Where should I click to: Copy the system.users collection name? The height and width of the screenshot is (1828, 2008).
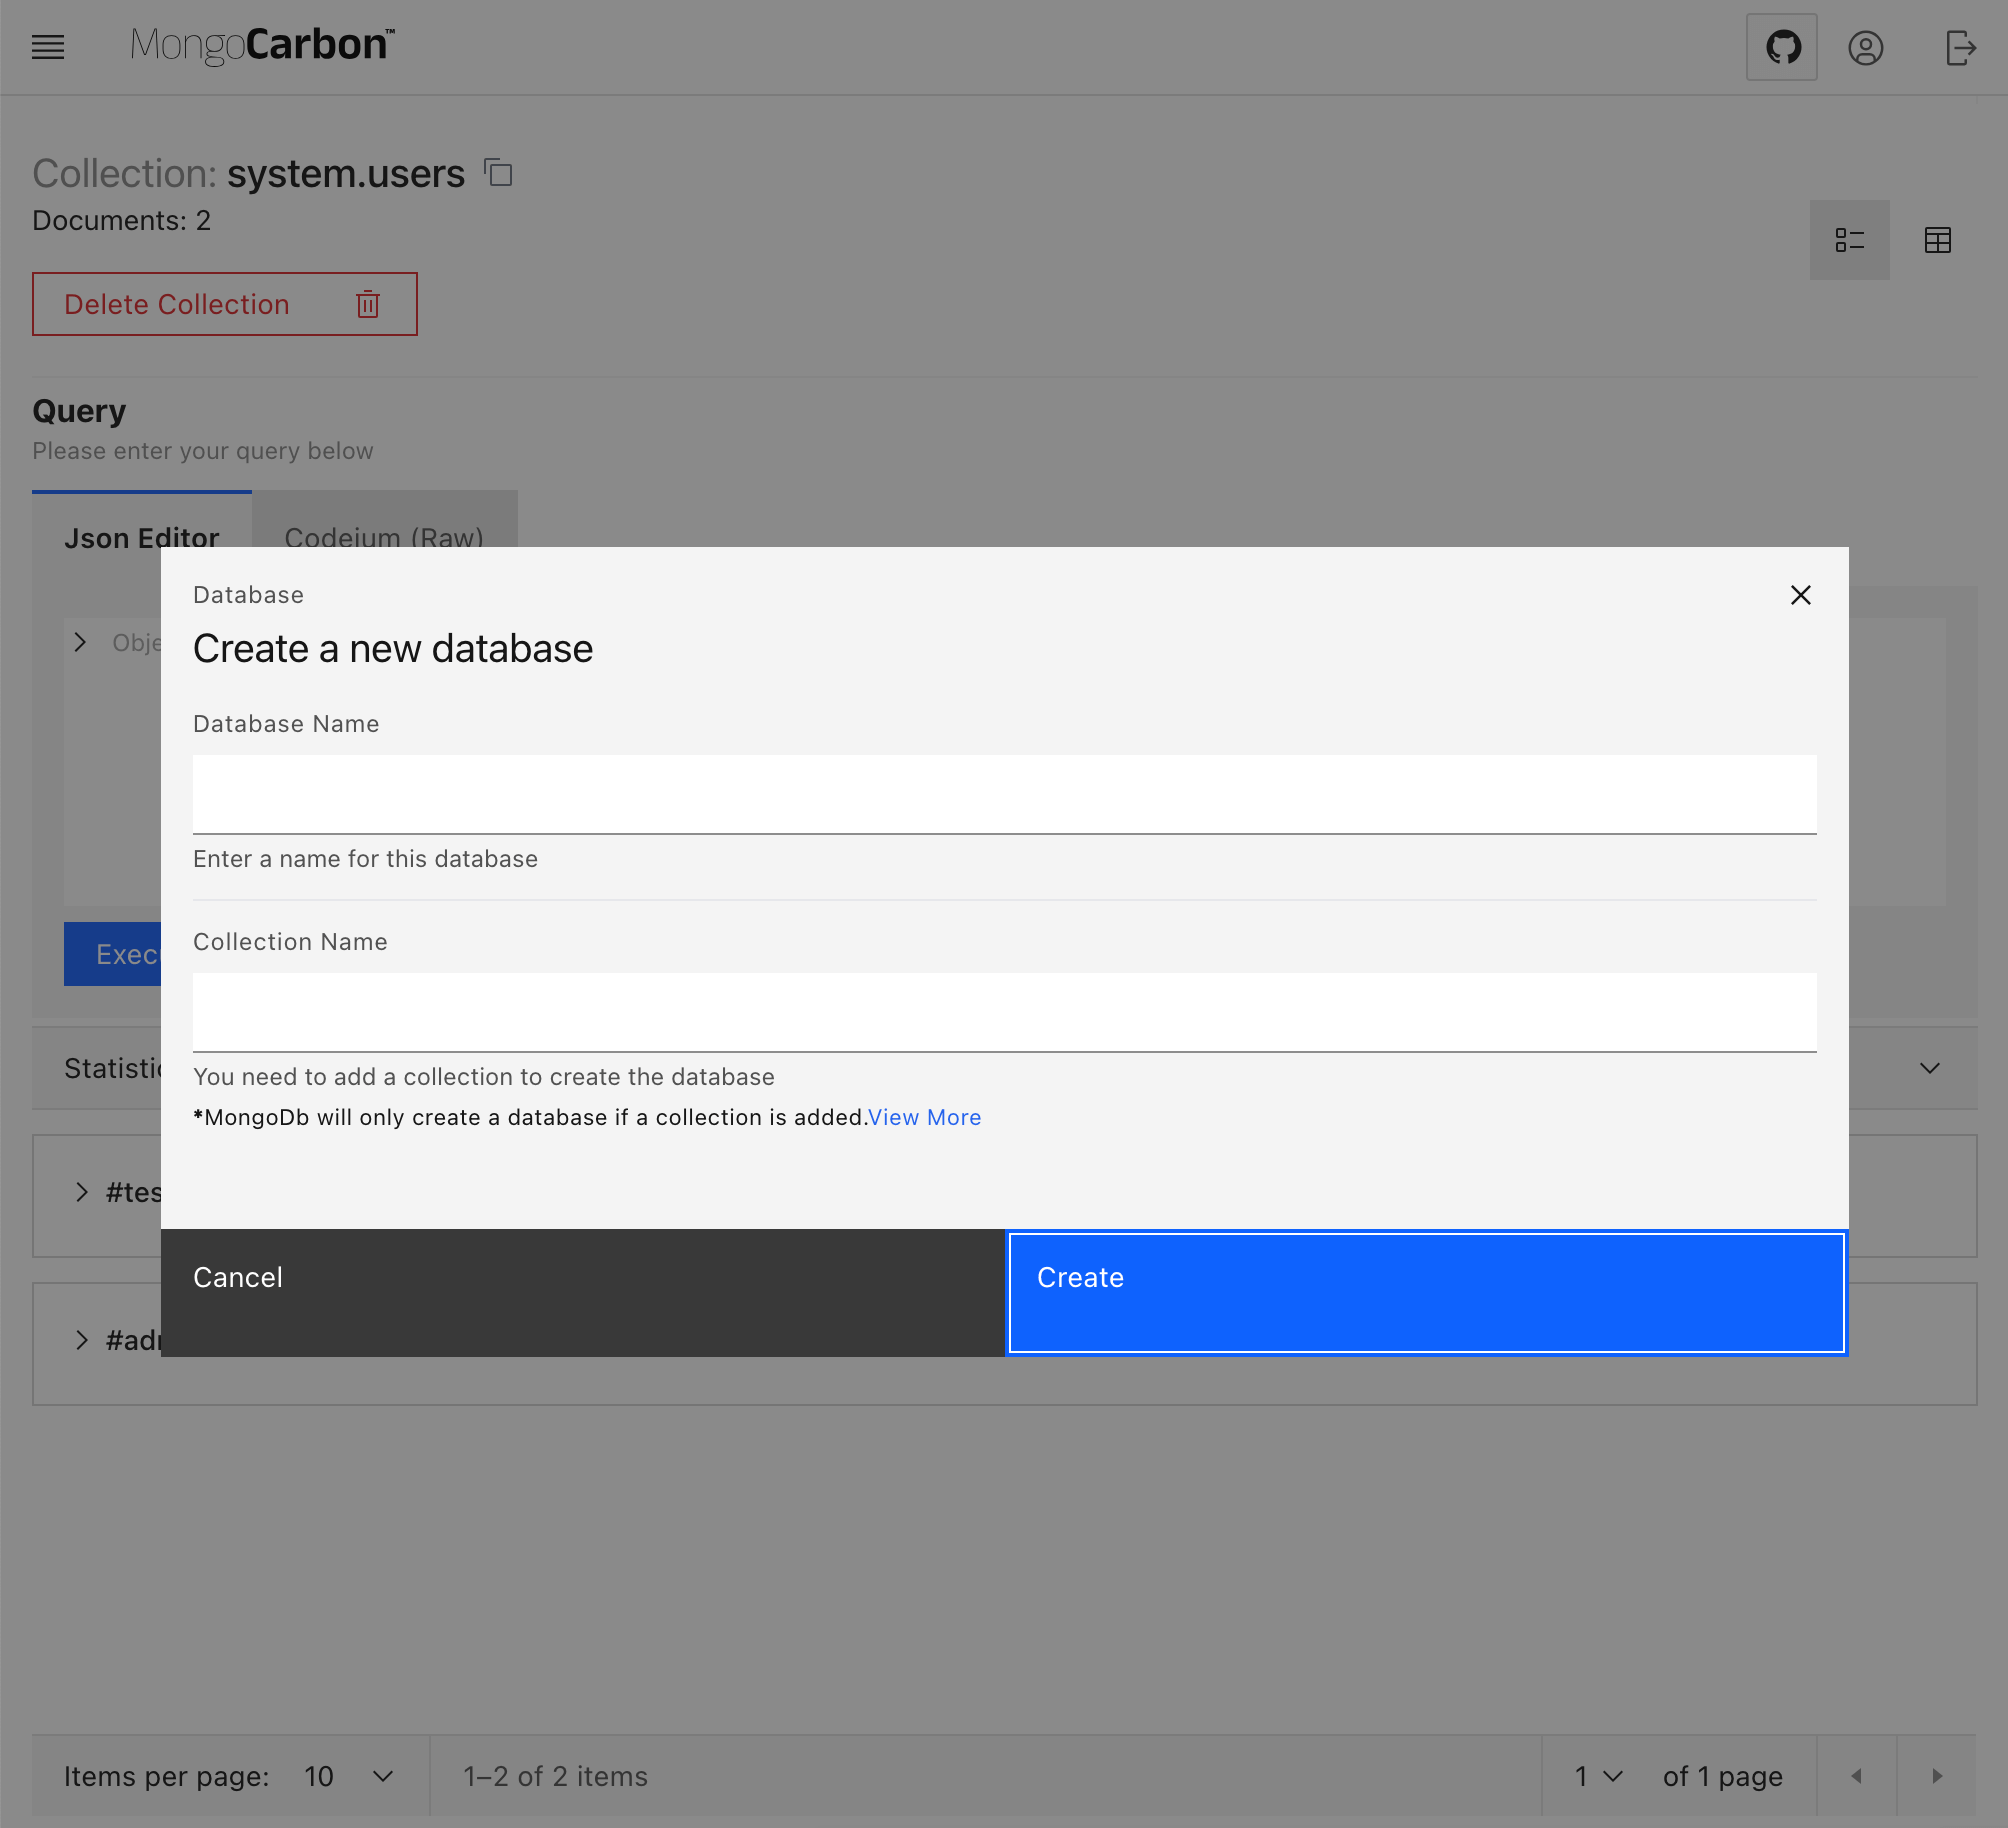pos(498,172)
